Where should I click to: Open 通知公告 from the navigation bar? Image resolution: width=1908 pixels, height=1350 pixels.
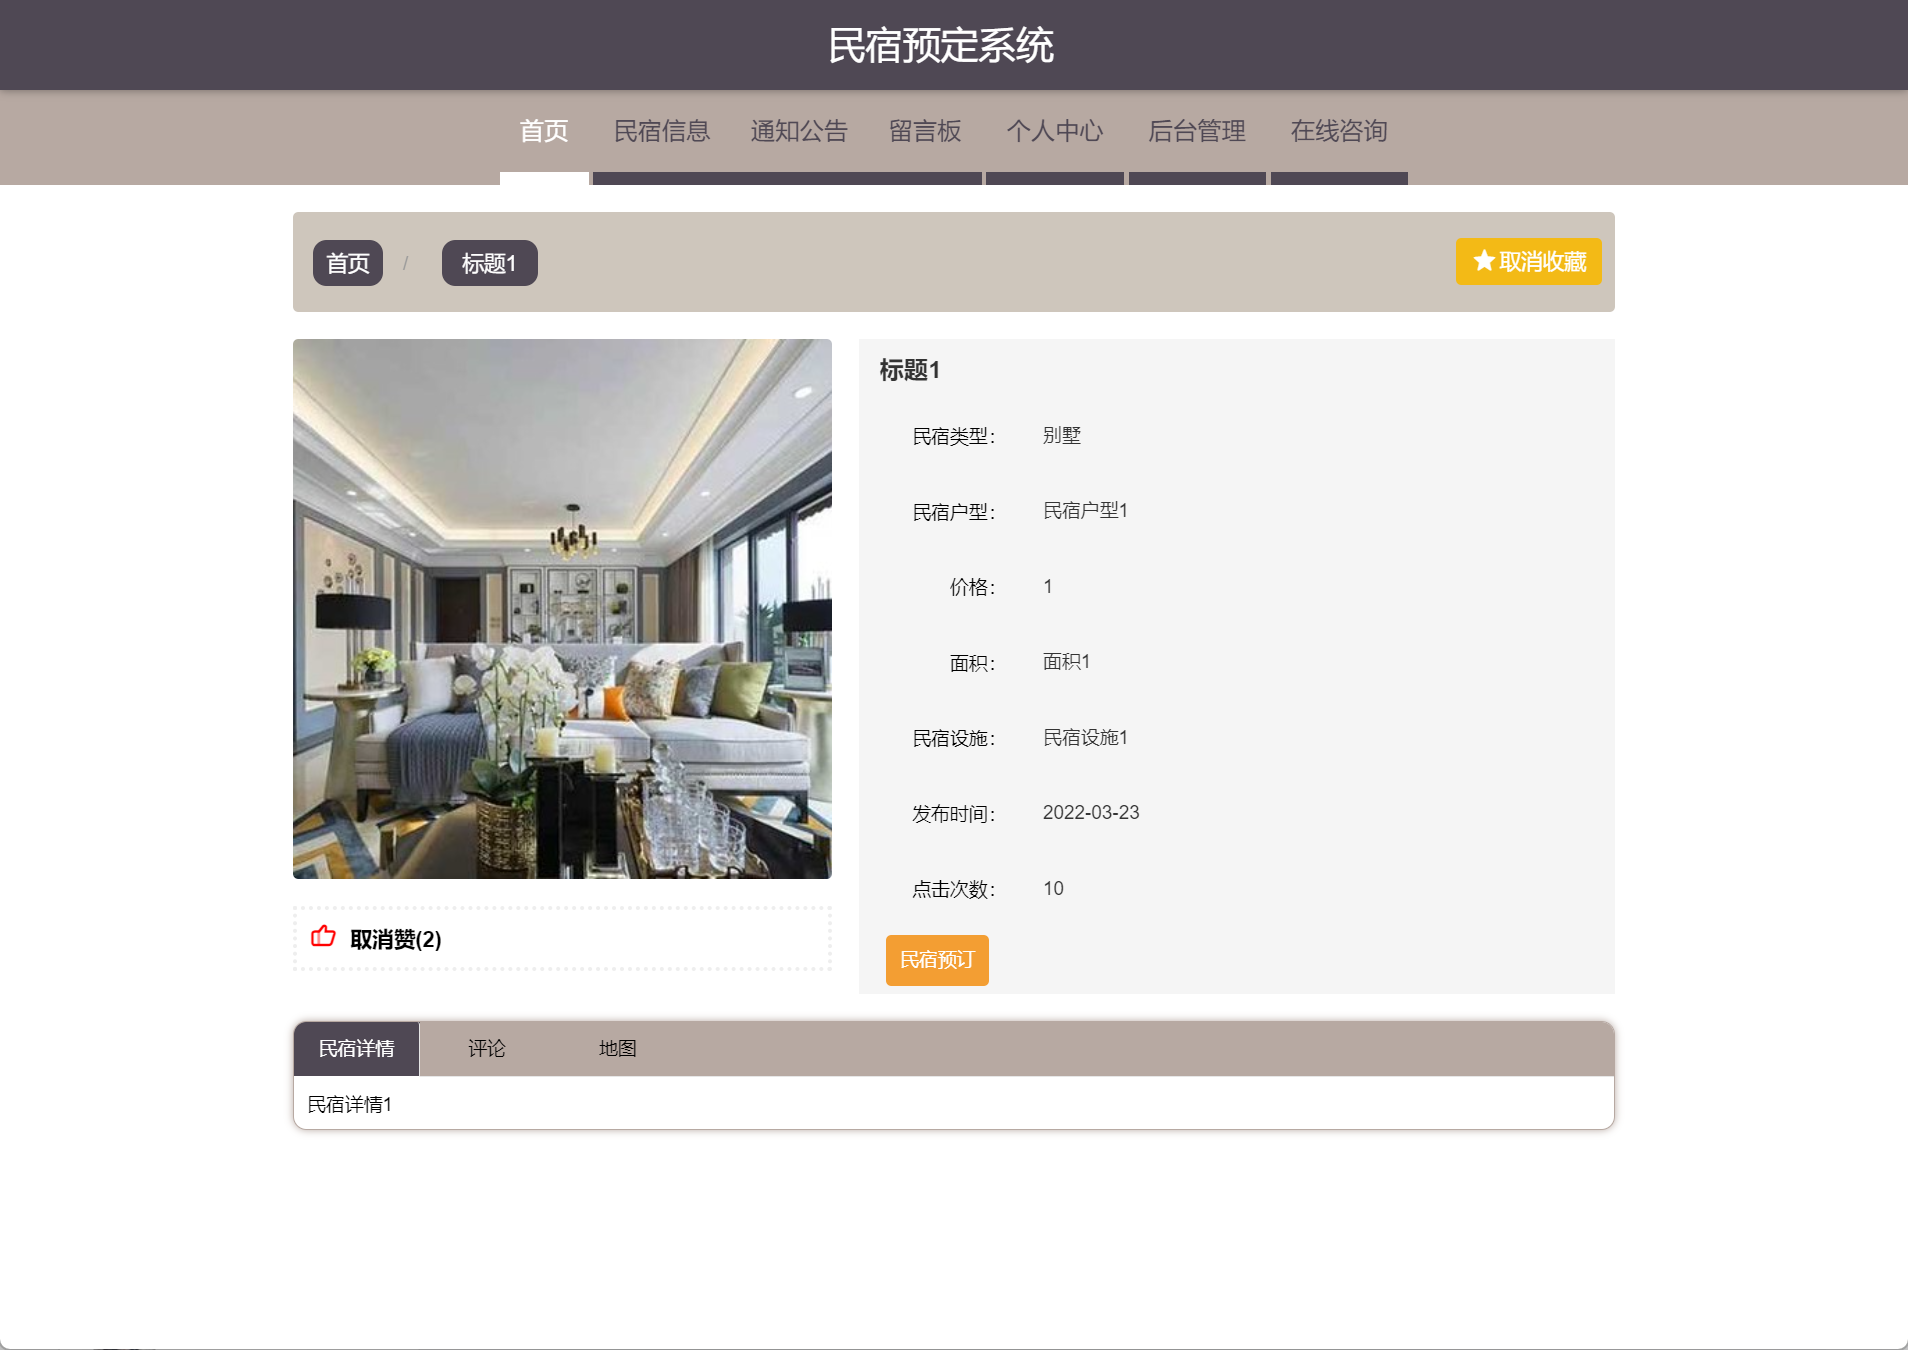tap(799, 131)
